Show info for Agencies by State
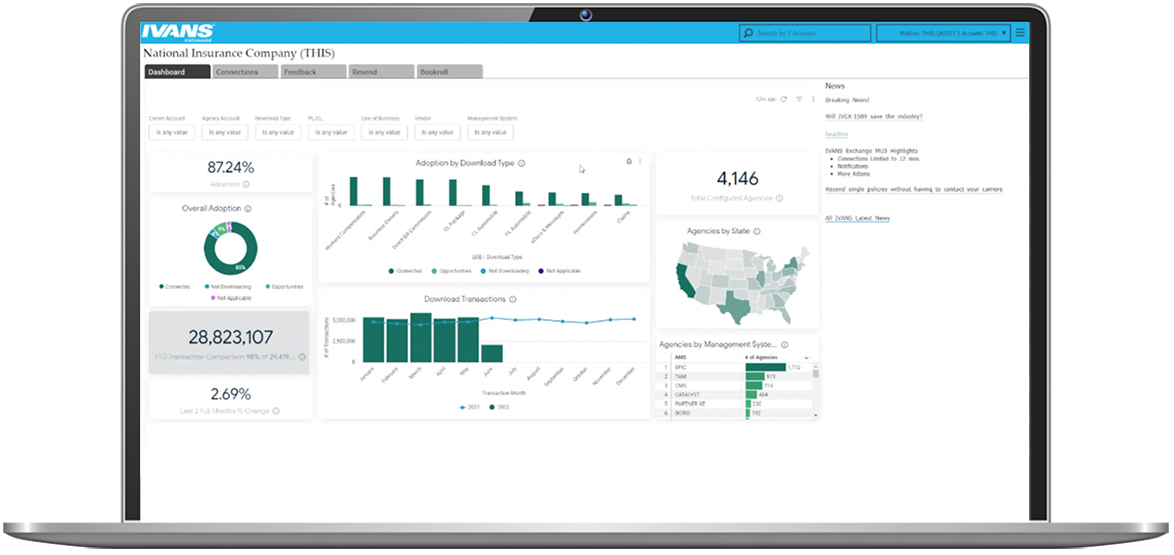This screenshot has height=555, width=1174. point(757,231)
